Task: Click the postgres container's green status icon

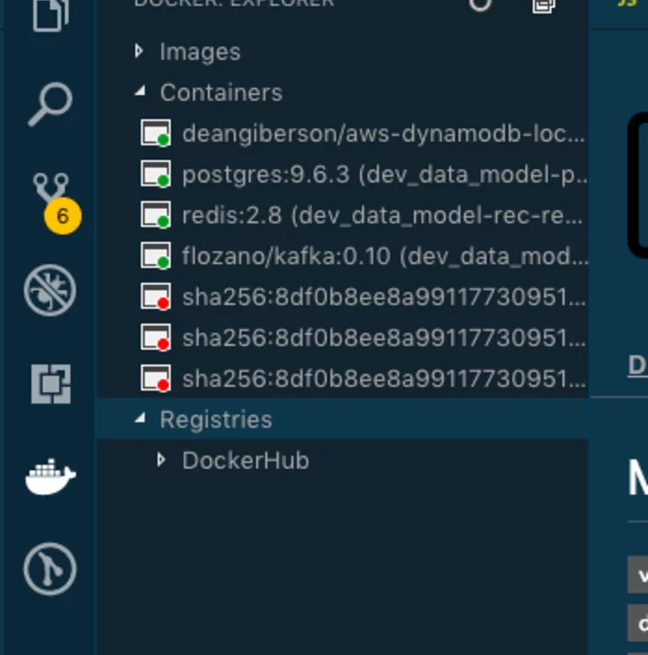Action: point(156,174)
